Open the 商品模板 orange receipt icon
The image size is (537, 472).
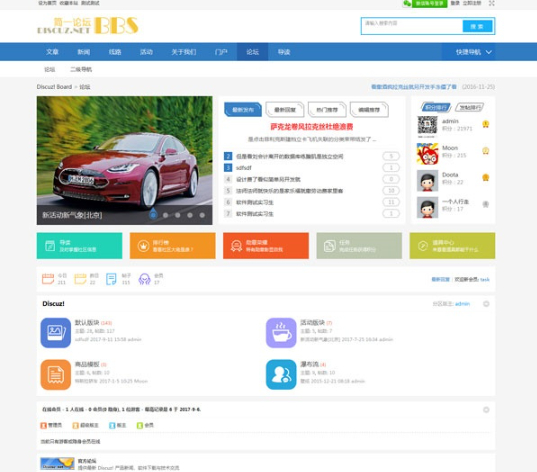click(x=56, y=374)
